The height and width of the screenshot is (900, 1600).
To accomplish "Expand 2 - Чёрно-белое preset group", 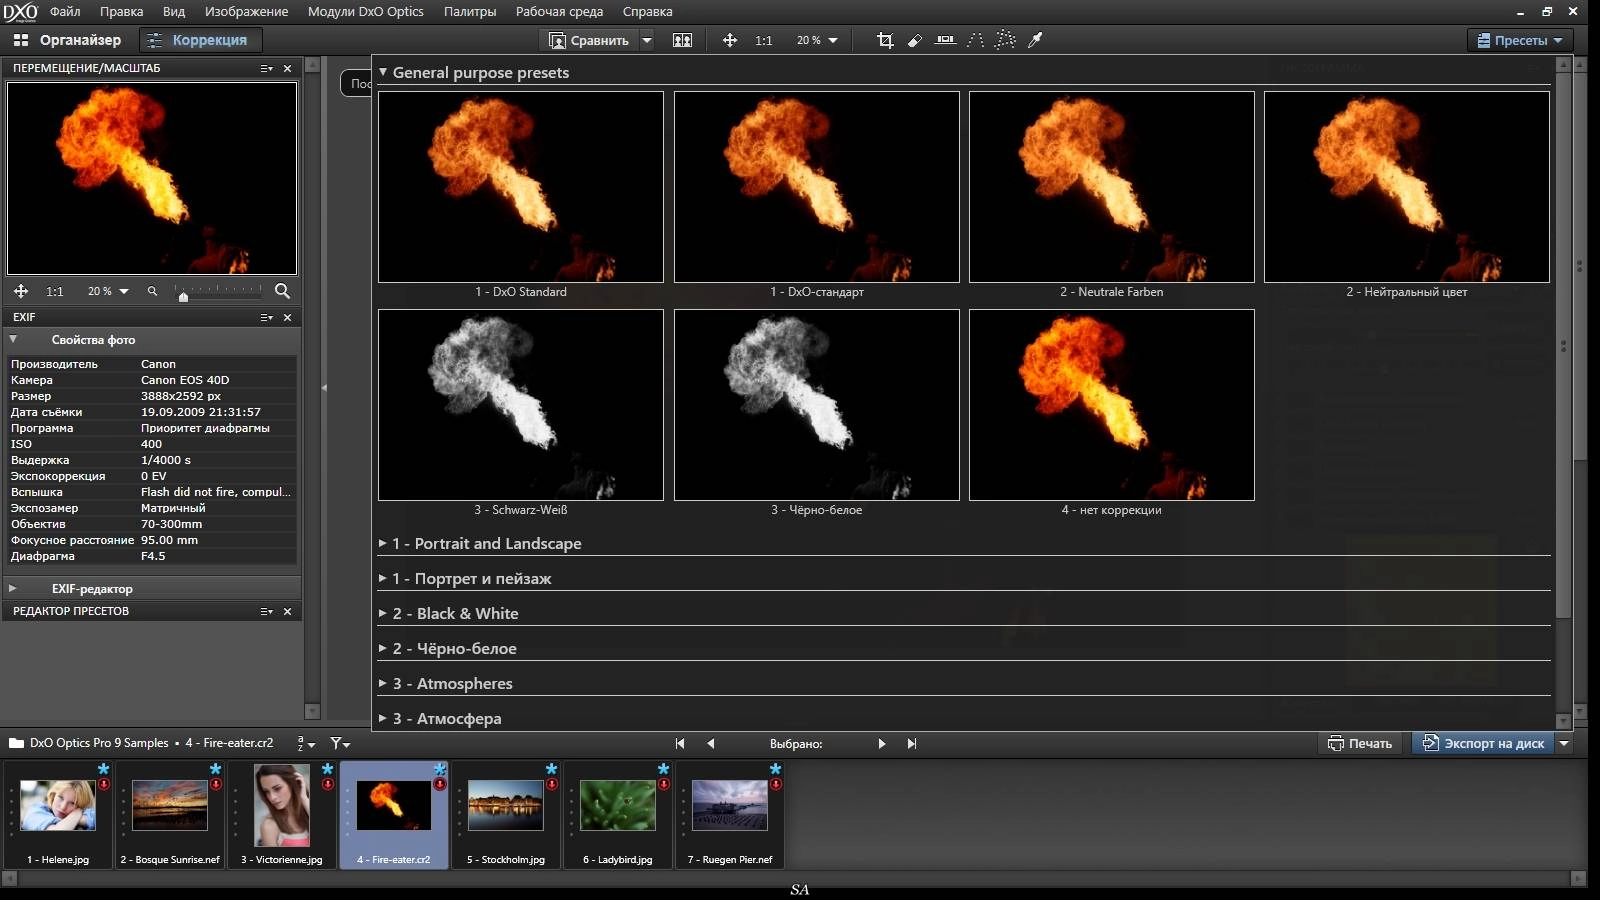I will point(383,648).
